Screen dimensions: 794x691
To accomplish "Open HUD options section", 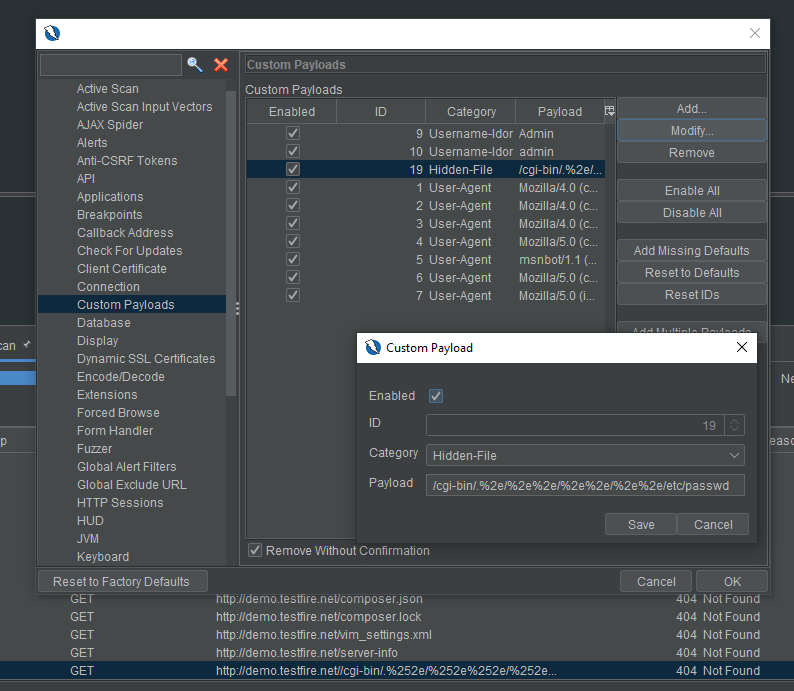I will click(x=90, y=520).
